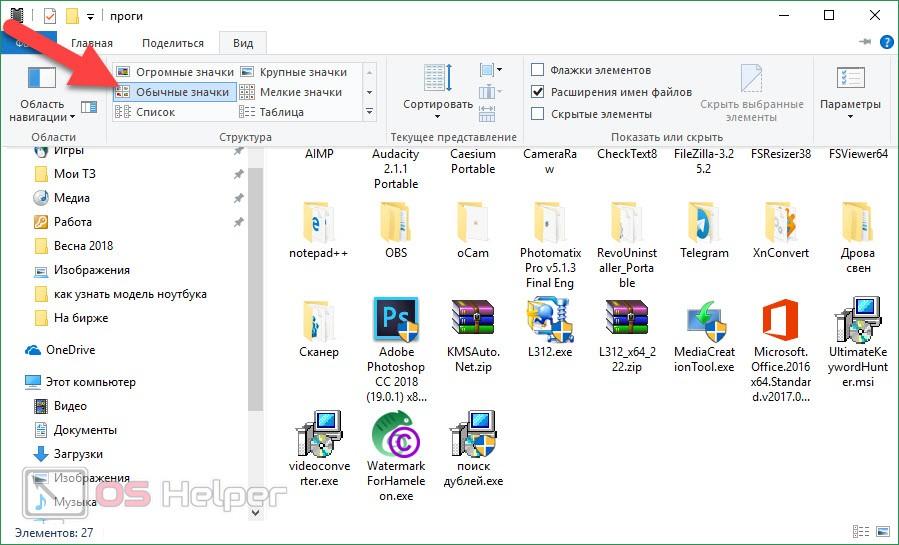The width and height of the screenshot is (899, 545).
Task: Click the notepad++ folder icon
Action: [x=318, y=222]
